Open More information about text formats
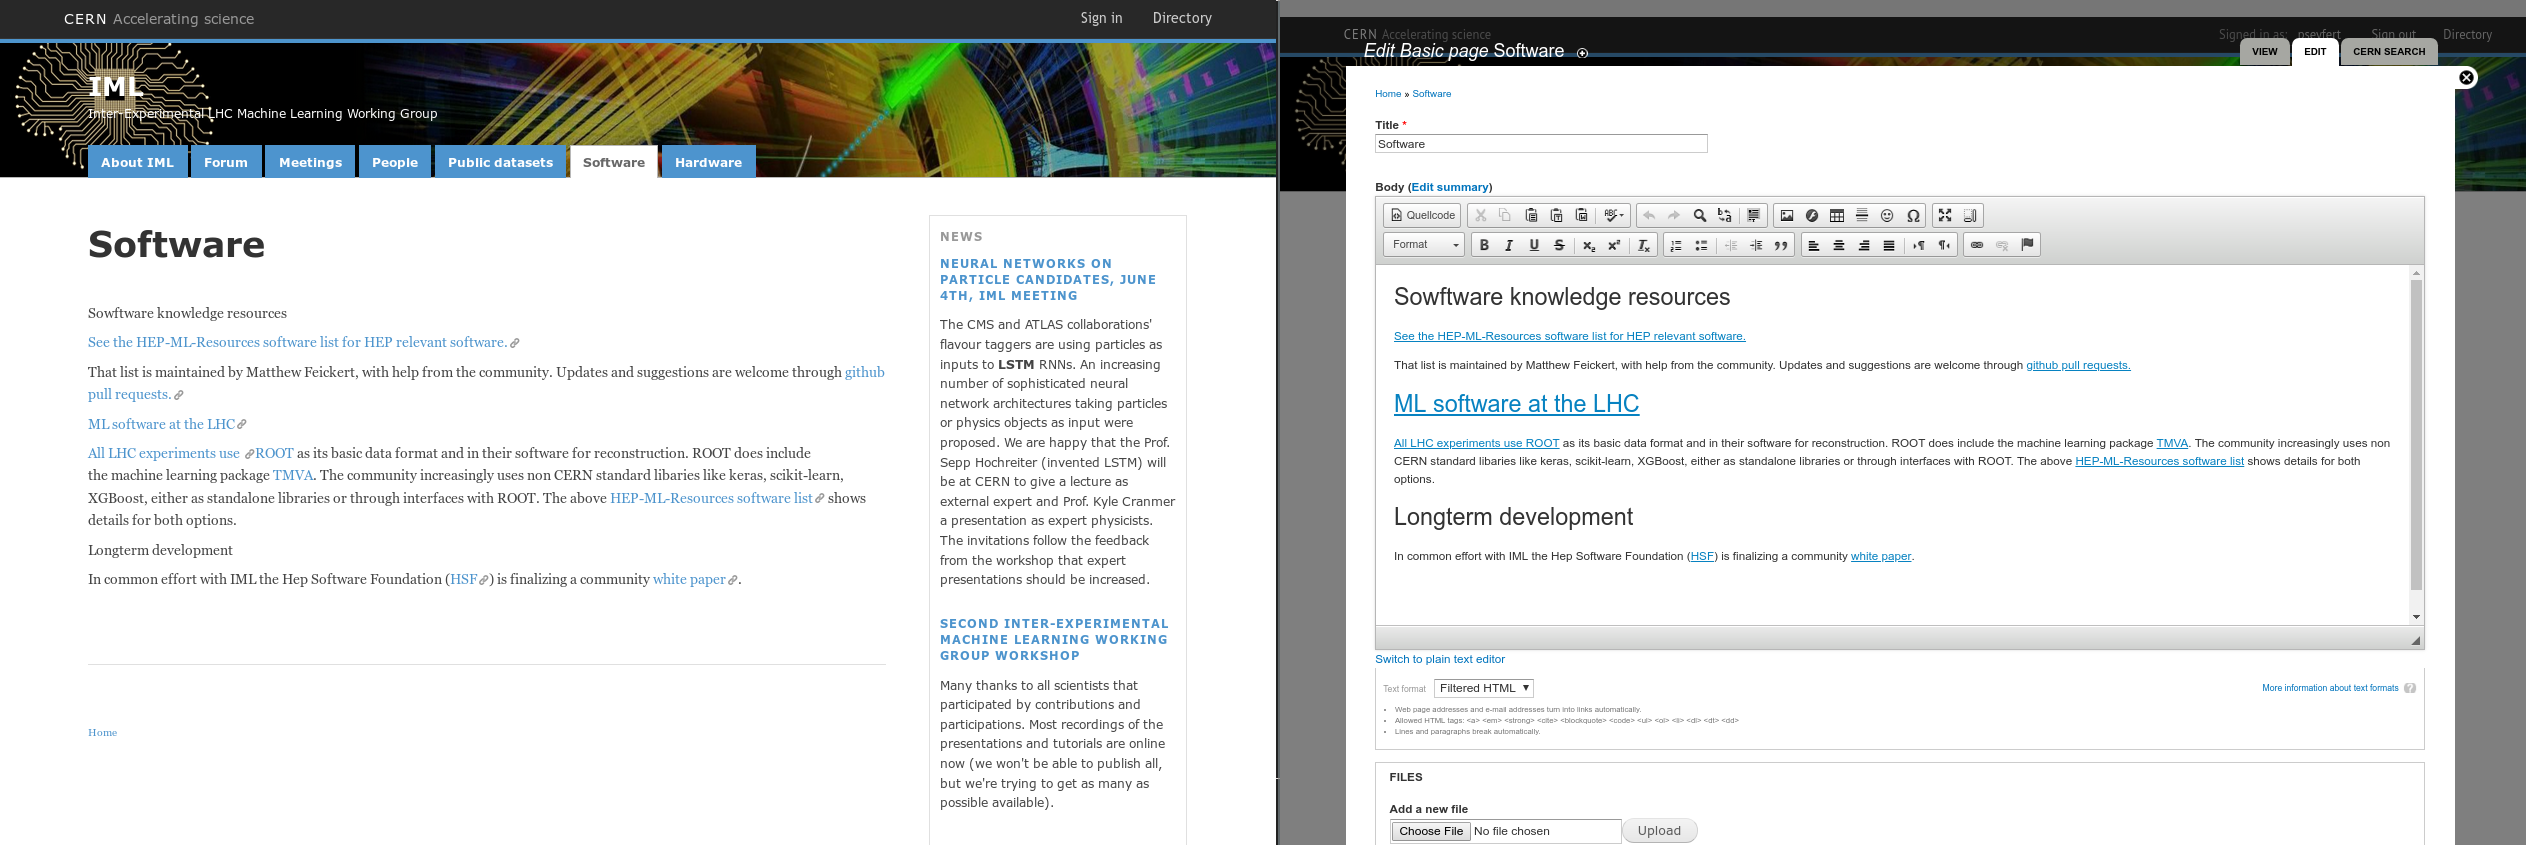The height and width of the screenshot is (845, 2526). tap(2330, 688)
